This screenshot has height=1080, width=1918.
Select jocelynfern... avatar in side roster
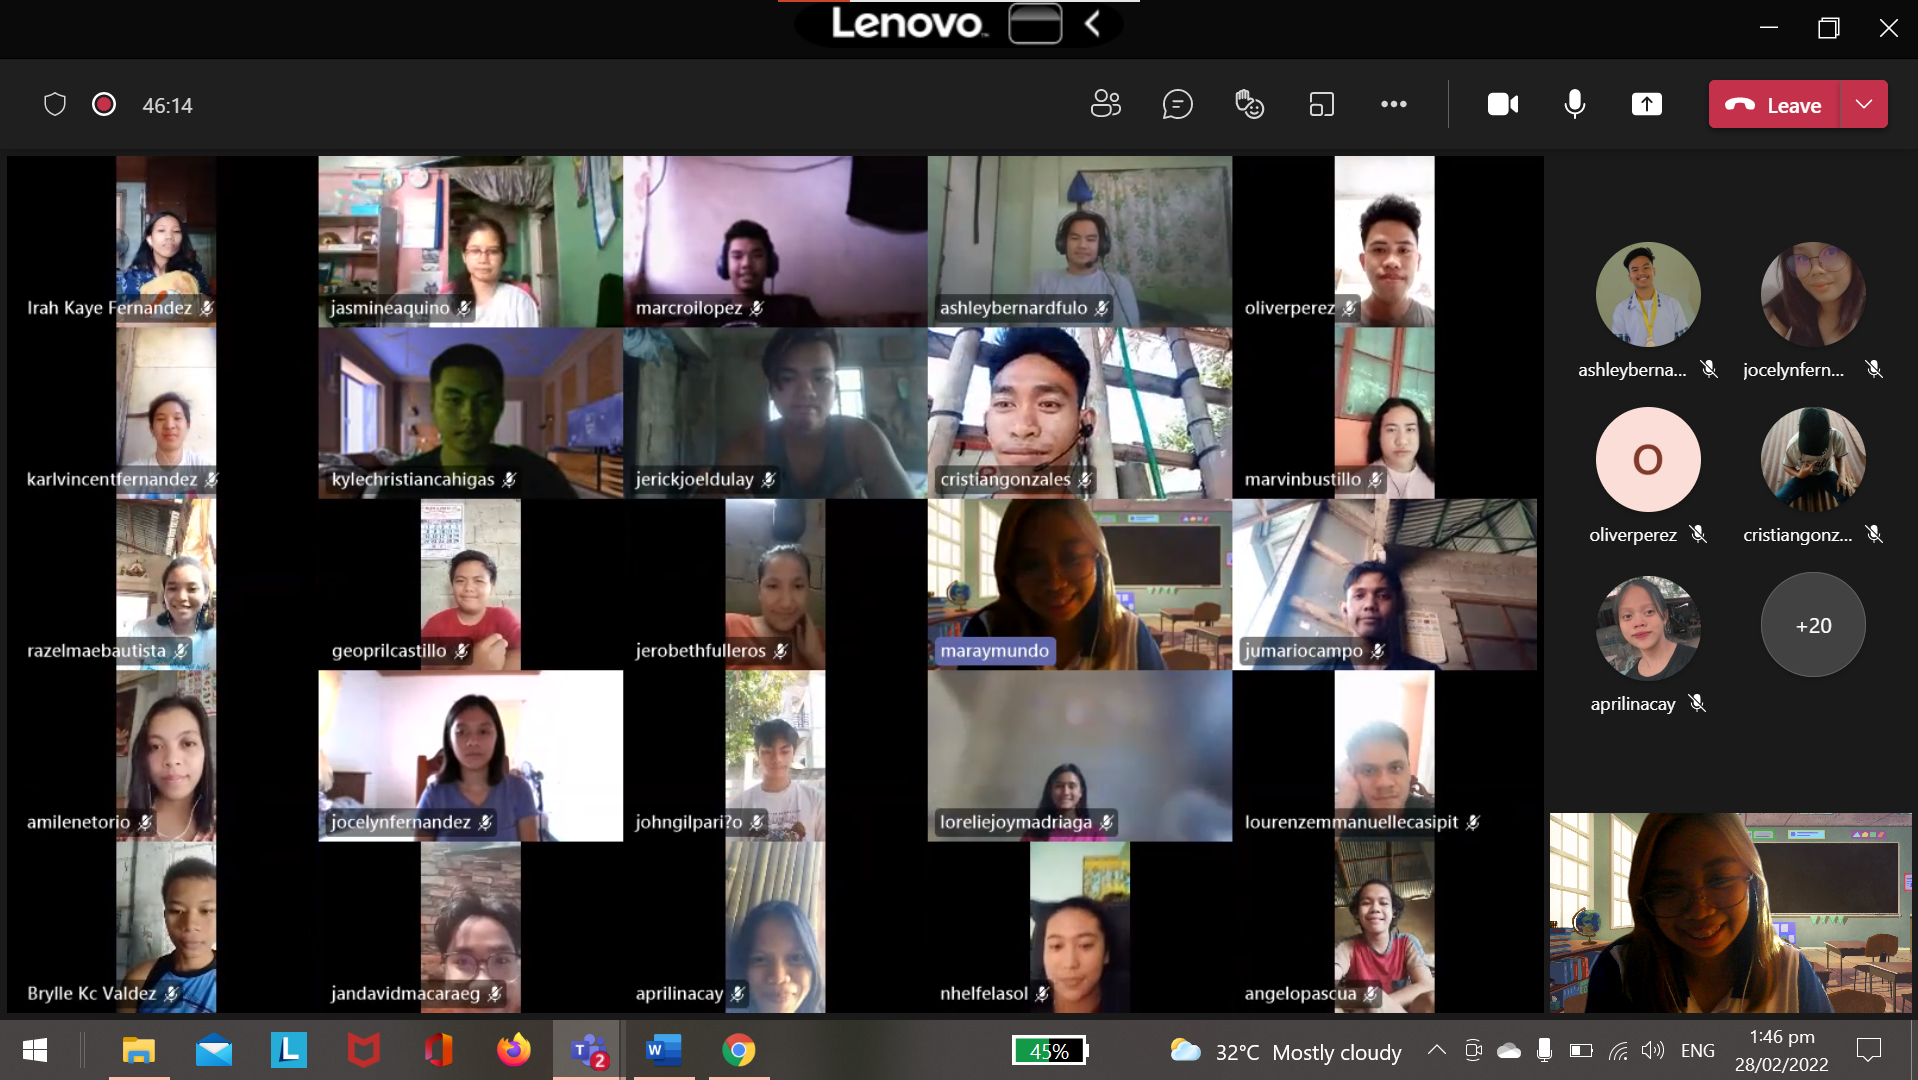pyautogui.click(x=1813, y=294)
